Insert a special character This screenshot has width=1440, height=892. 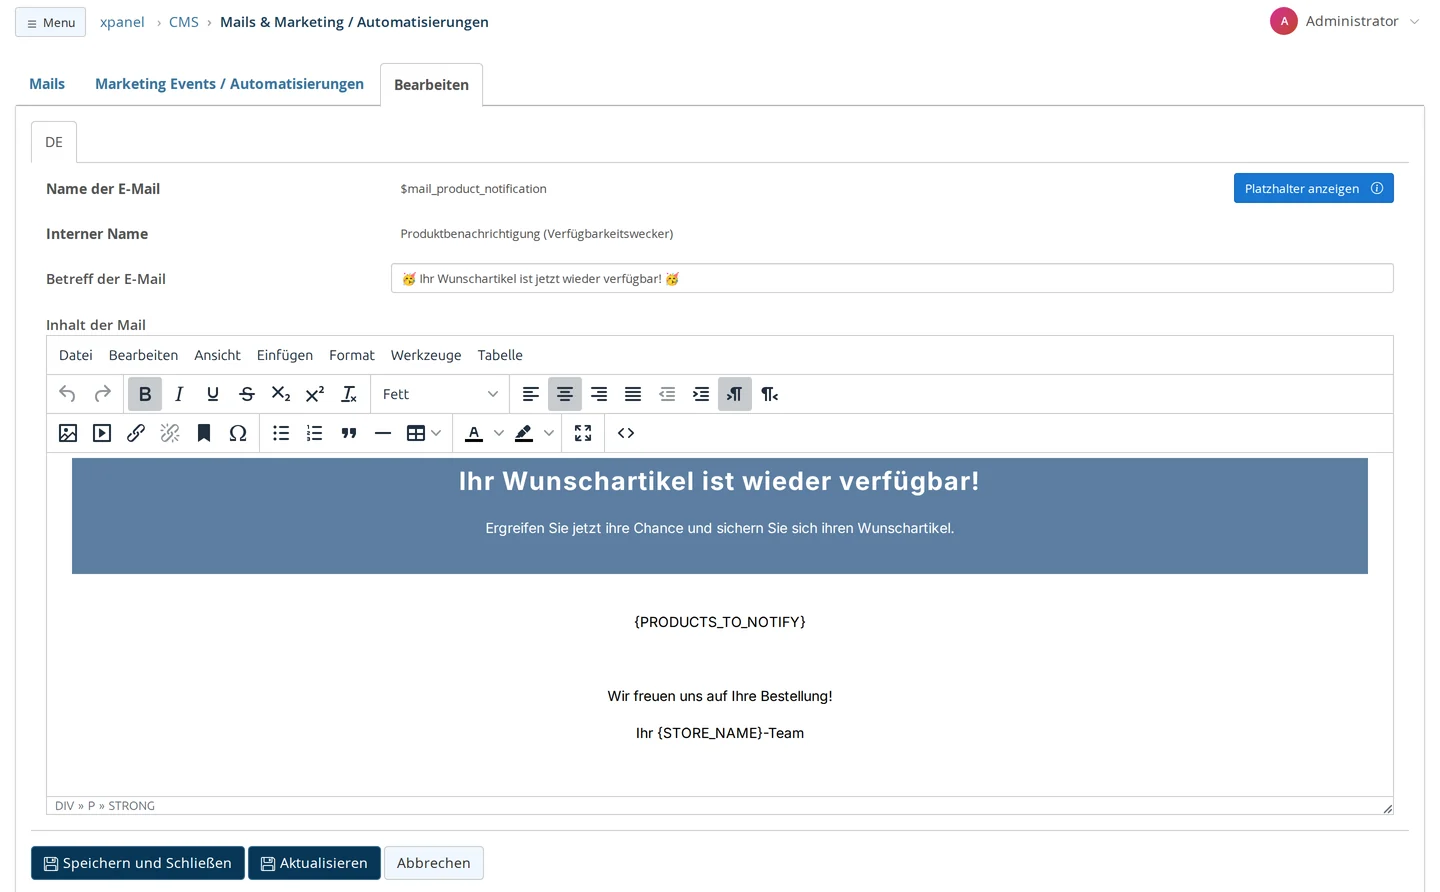(238, 433)
